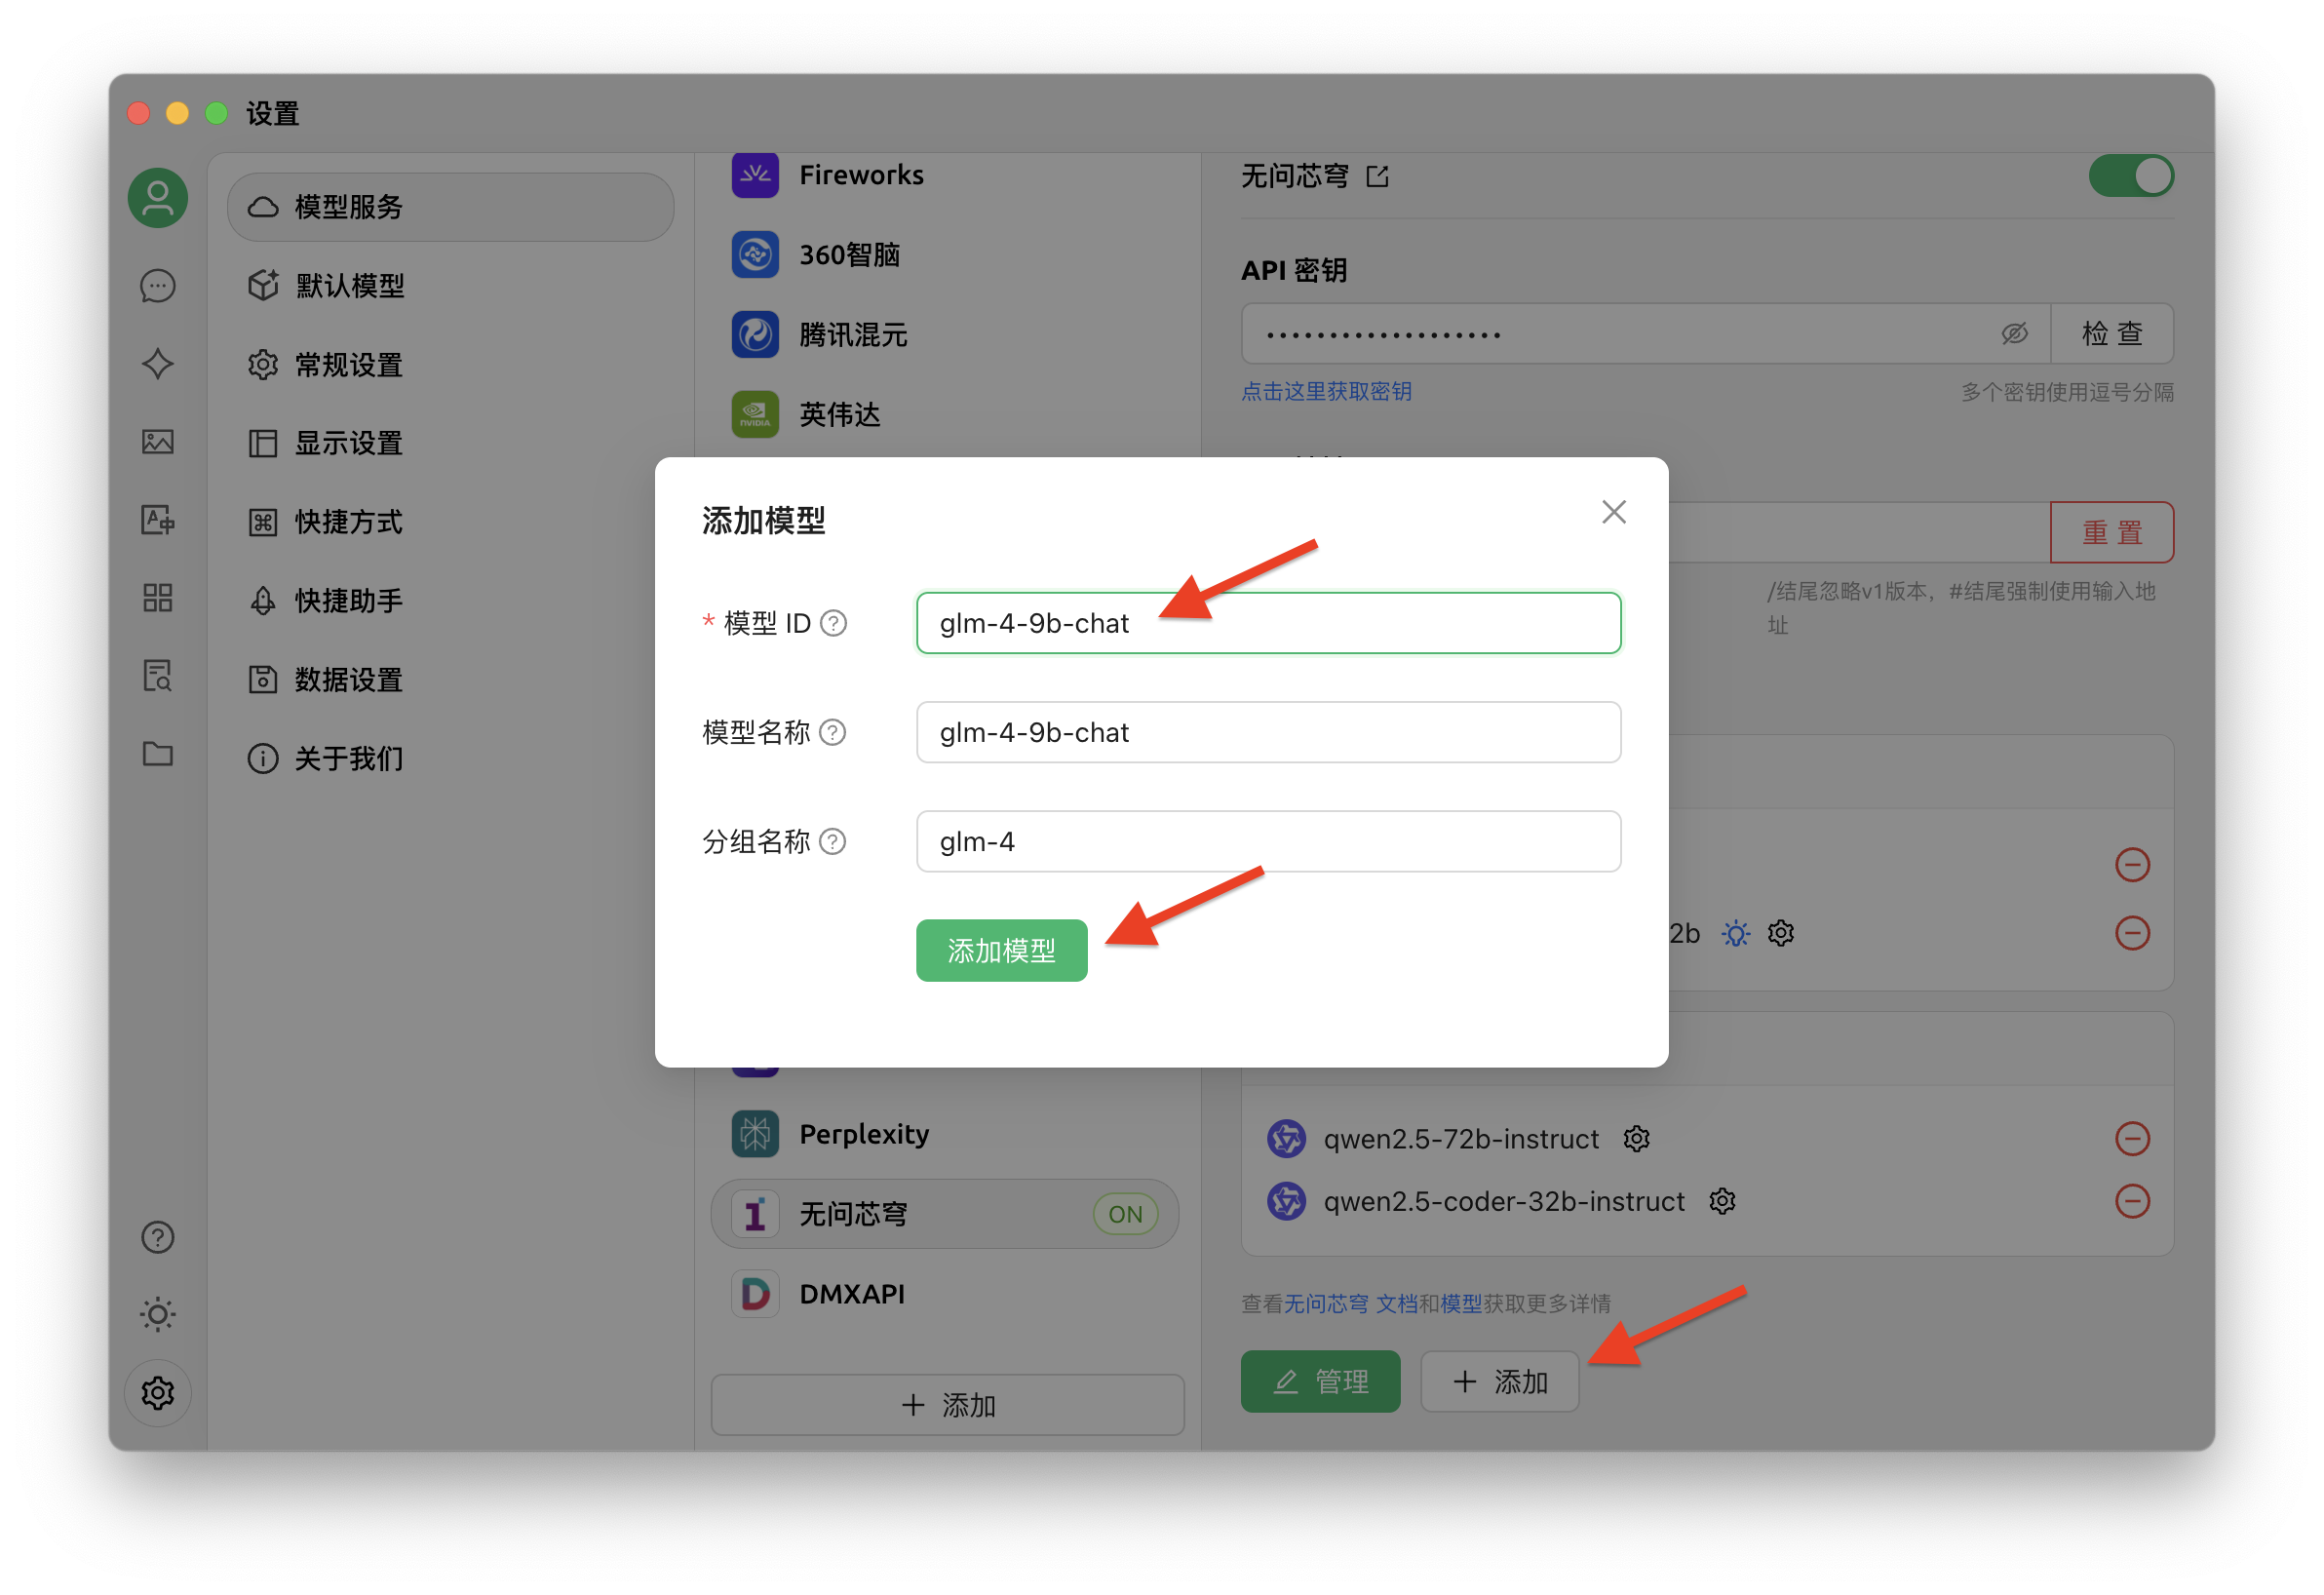Click the help icon beside 分组名称

[x=833, y=842]
